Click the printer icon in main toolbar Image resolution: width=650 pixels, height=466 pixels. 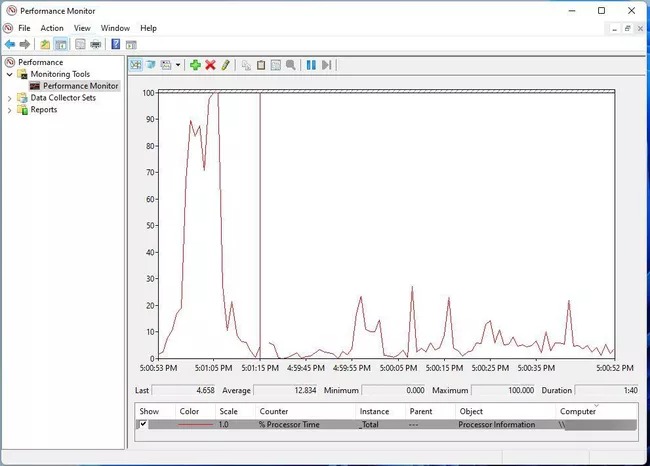click(x=96, y=44)
